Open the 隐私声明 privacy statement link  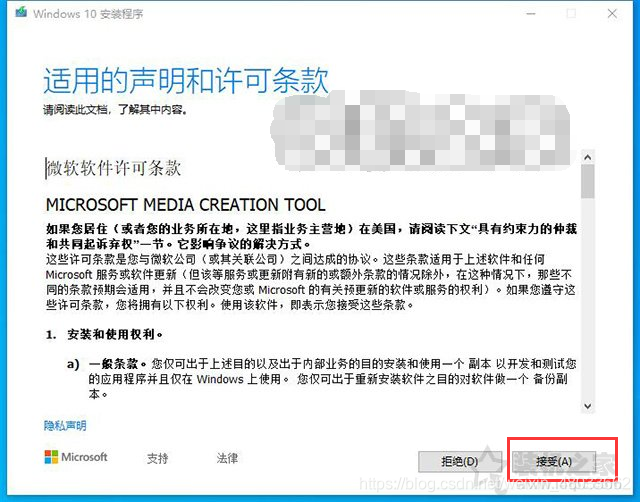coord(65,426)
